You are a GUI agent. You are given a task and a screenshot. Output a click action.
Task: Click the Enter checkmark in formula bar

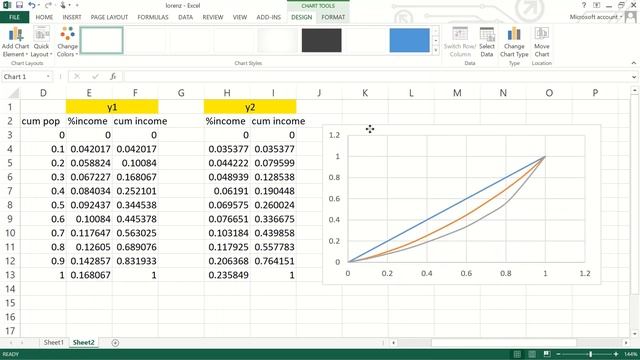coord(95,76)
